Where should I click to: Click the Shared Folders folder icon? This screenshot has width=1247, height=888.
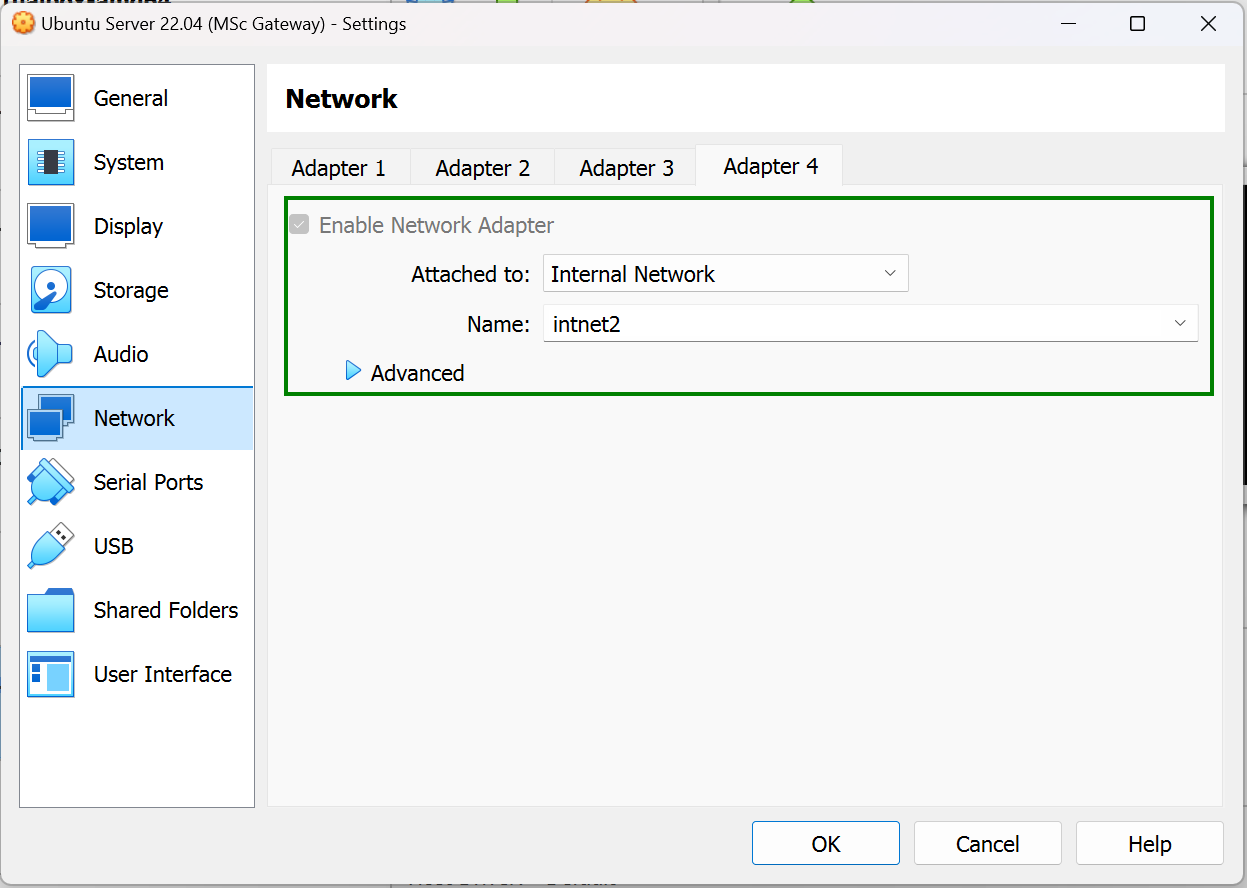point(50,610)
